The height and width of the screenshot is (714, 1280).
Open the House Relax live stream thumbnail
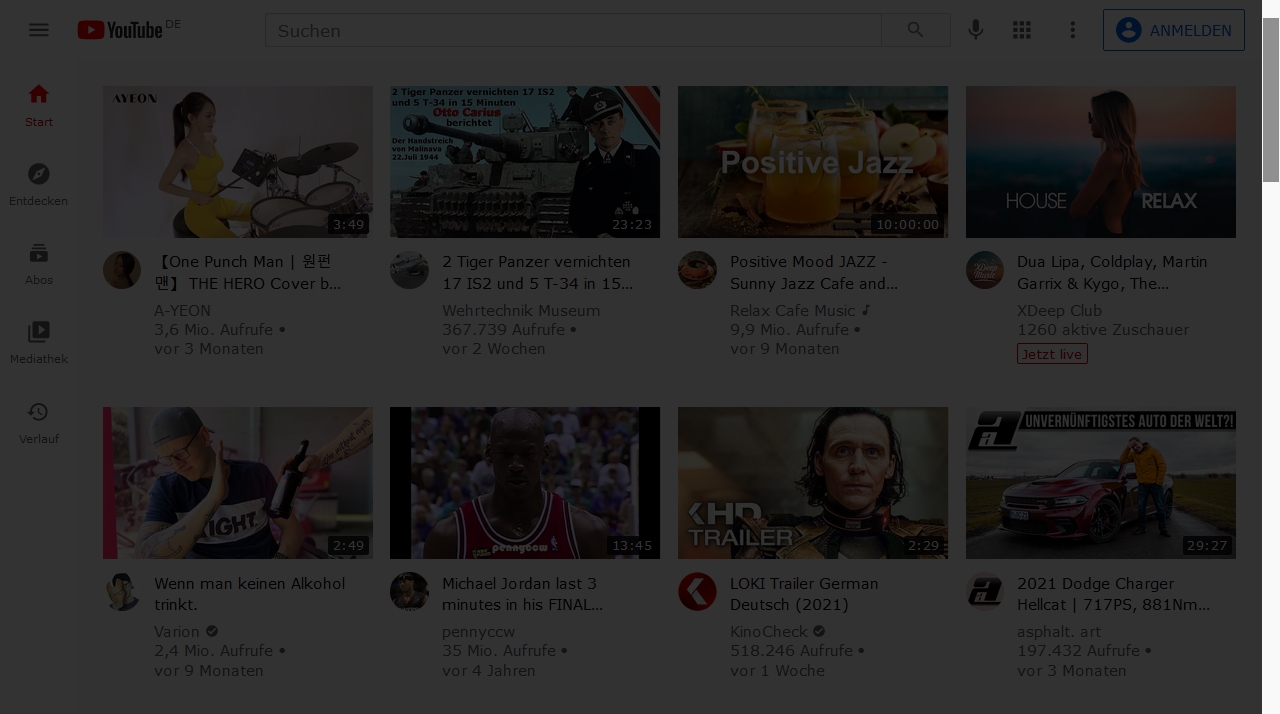pos(1101,162)
